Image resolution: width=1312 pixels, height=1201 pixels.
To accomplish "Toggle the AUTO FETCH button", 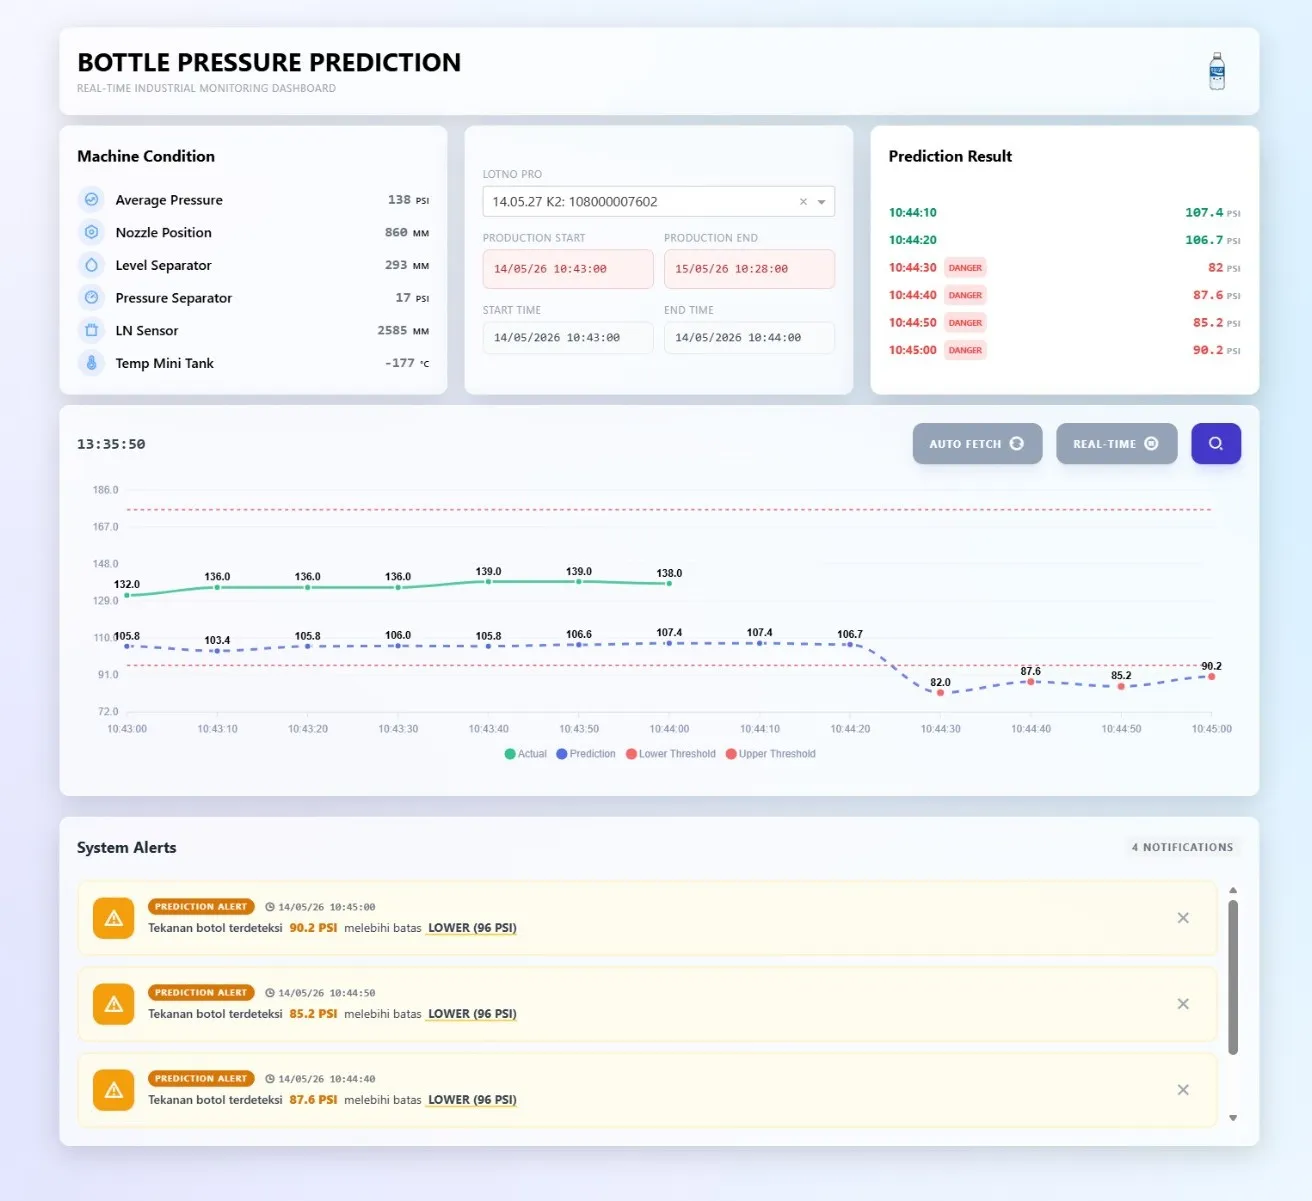I will click(x=977, y=443).
